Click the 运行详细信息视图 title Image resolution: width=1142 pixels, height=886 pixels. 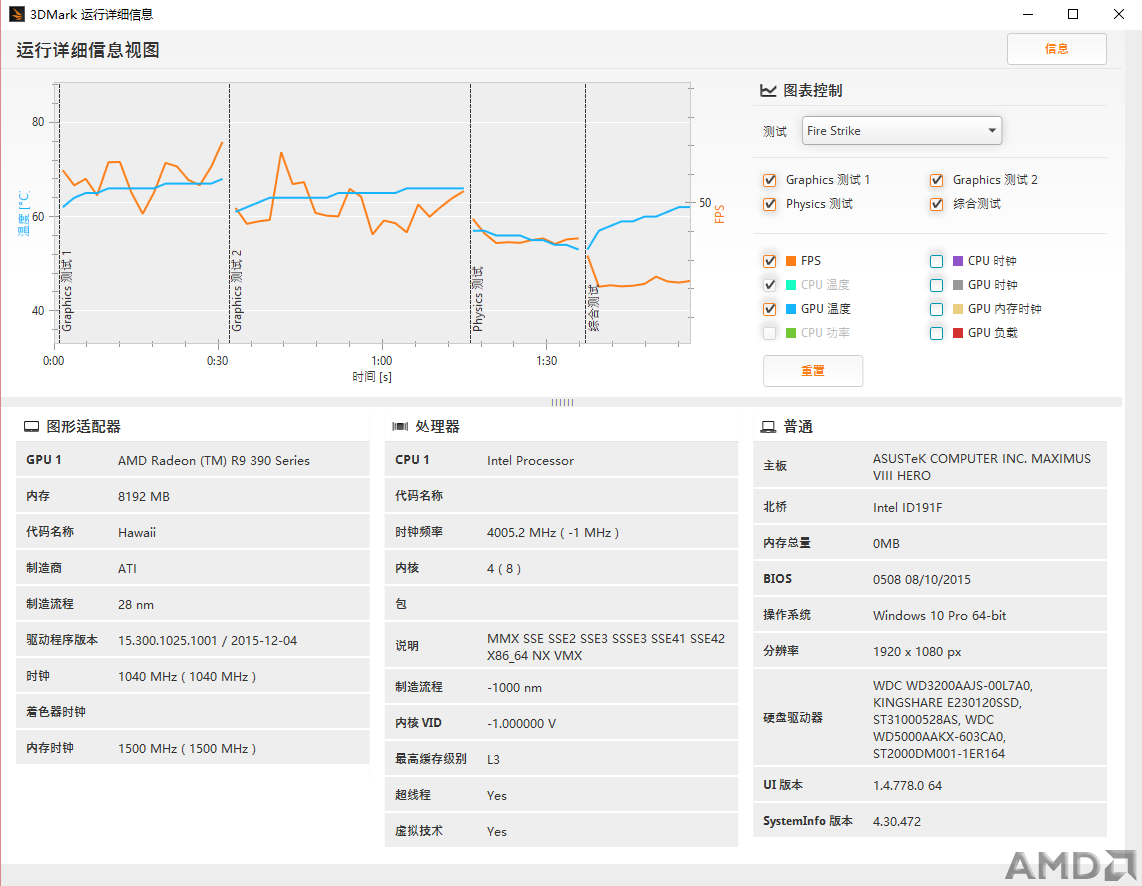[x=87, y=50]
